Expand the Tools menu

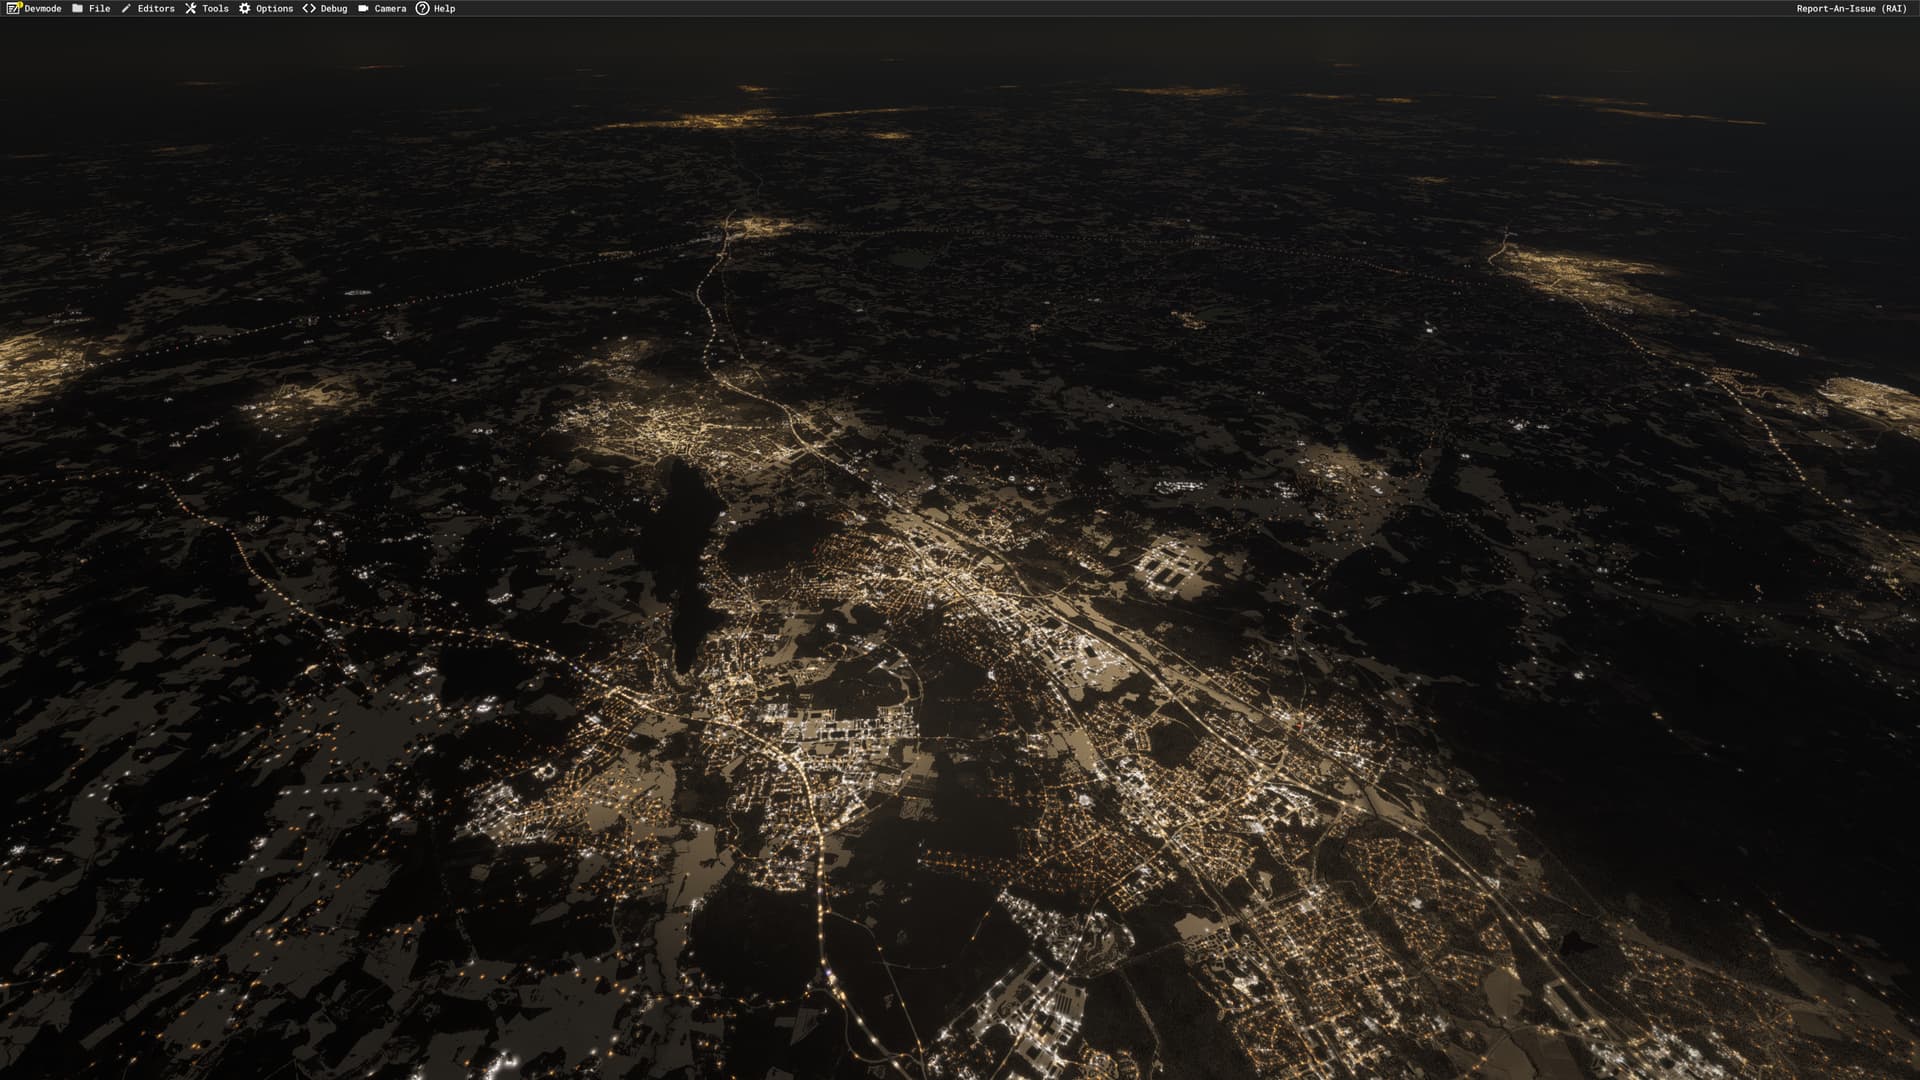[215, 8]
